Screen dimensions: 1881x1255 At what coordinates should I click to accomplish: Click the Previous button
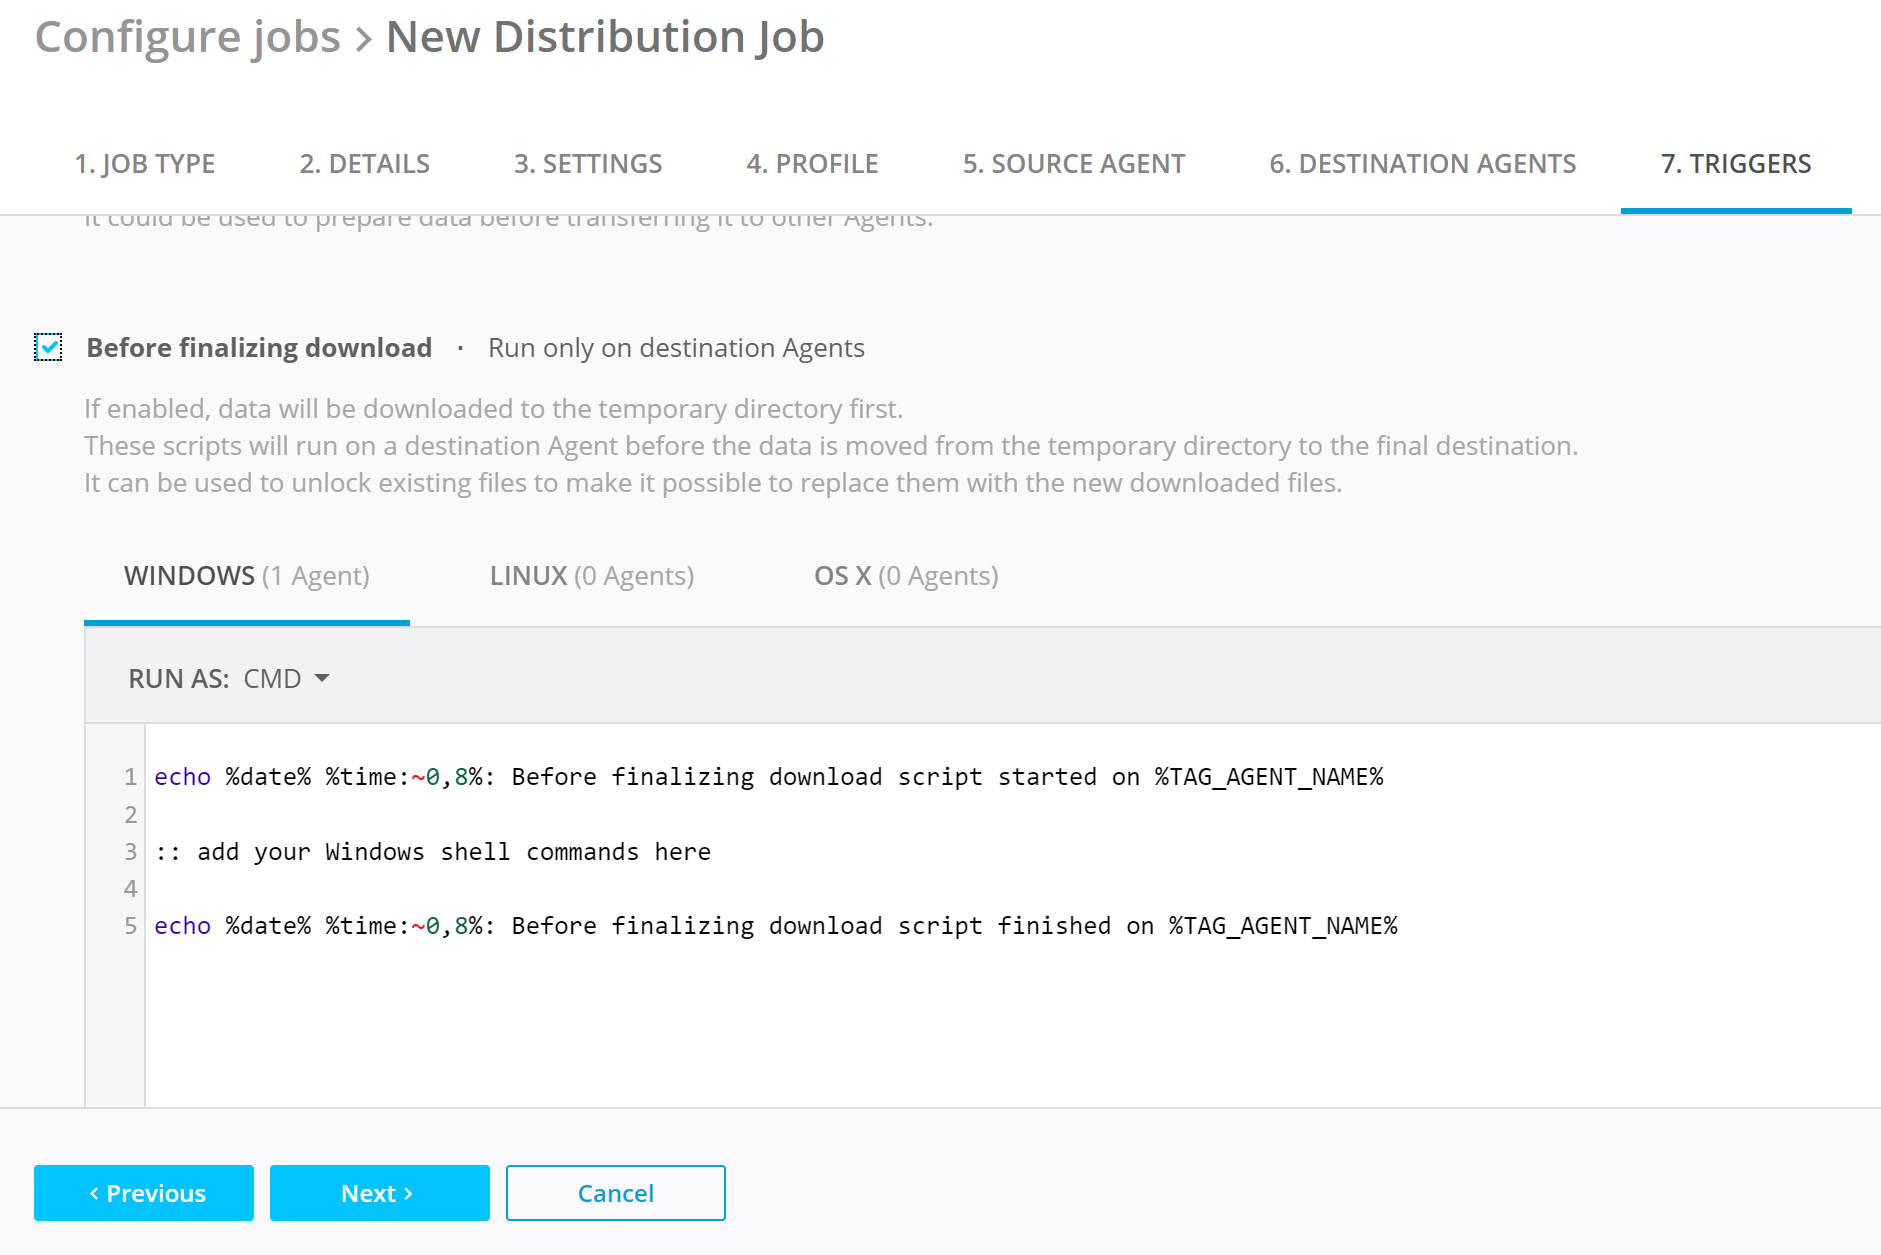tap(144, 1193)
